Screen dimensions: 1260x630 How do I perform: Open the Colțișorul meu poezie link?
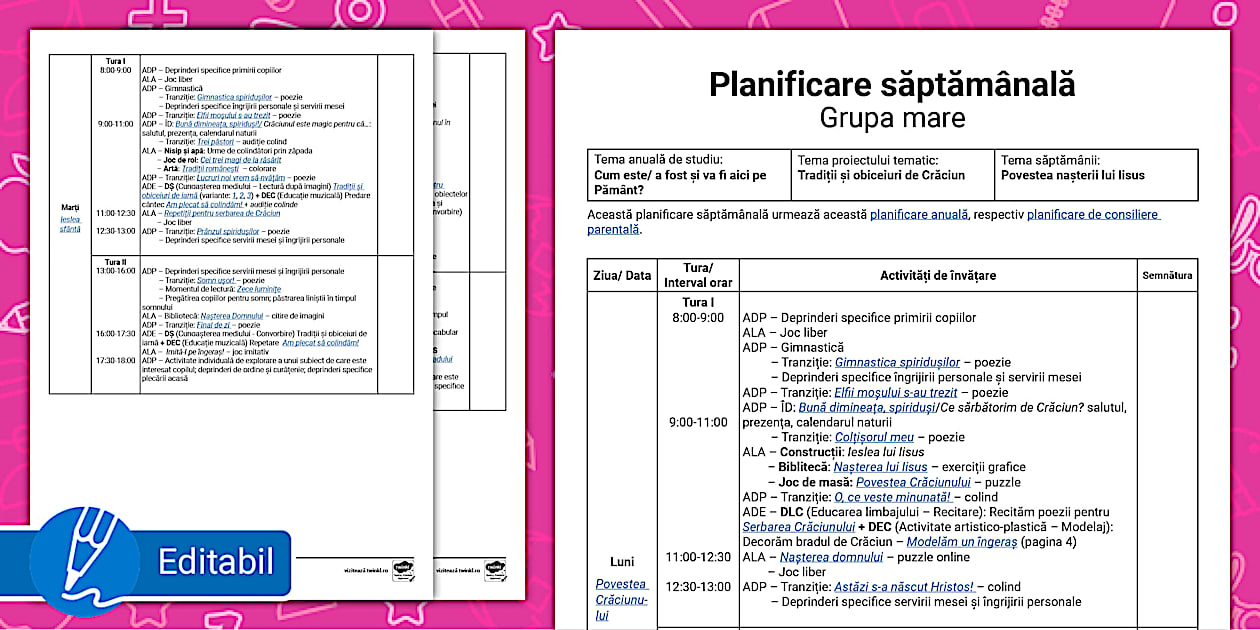[873, 437]
